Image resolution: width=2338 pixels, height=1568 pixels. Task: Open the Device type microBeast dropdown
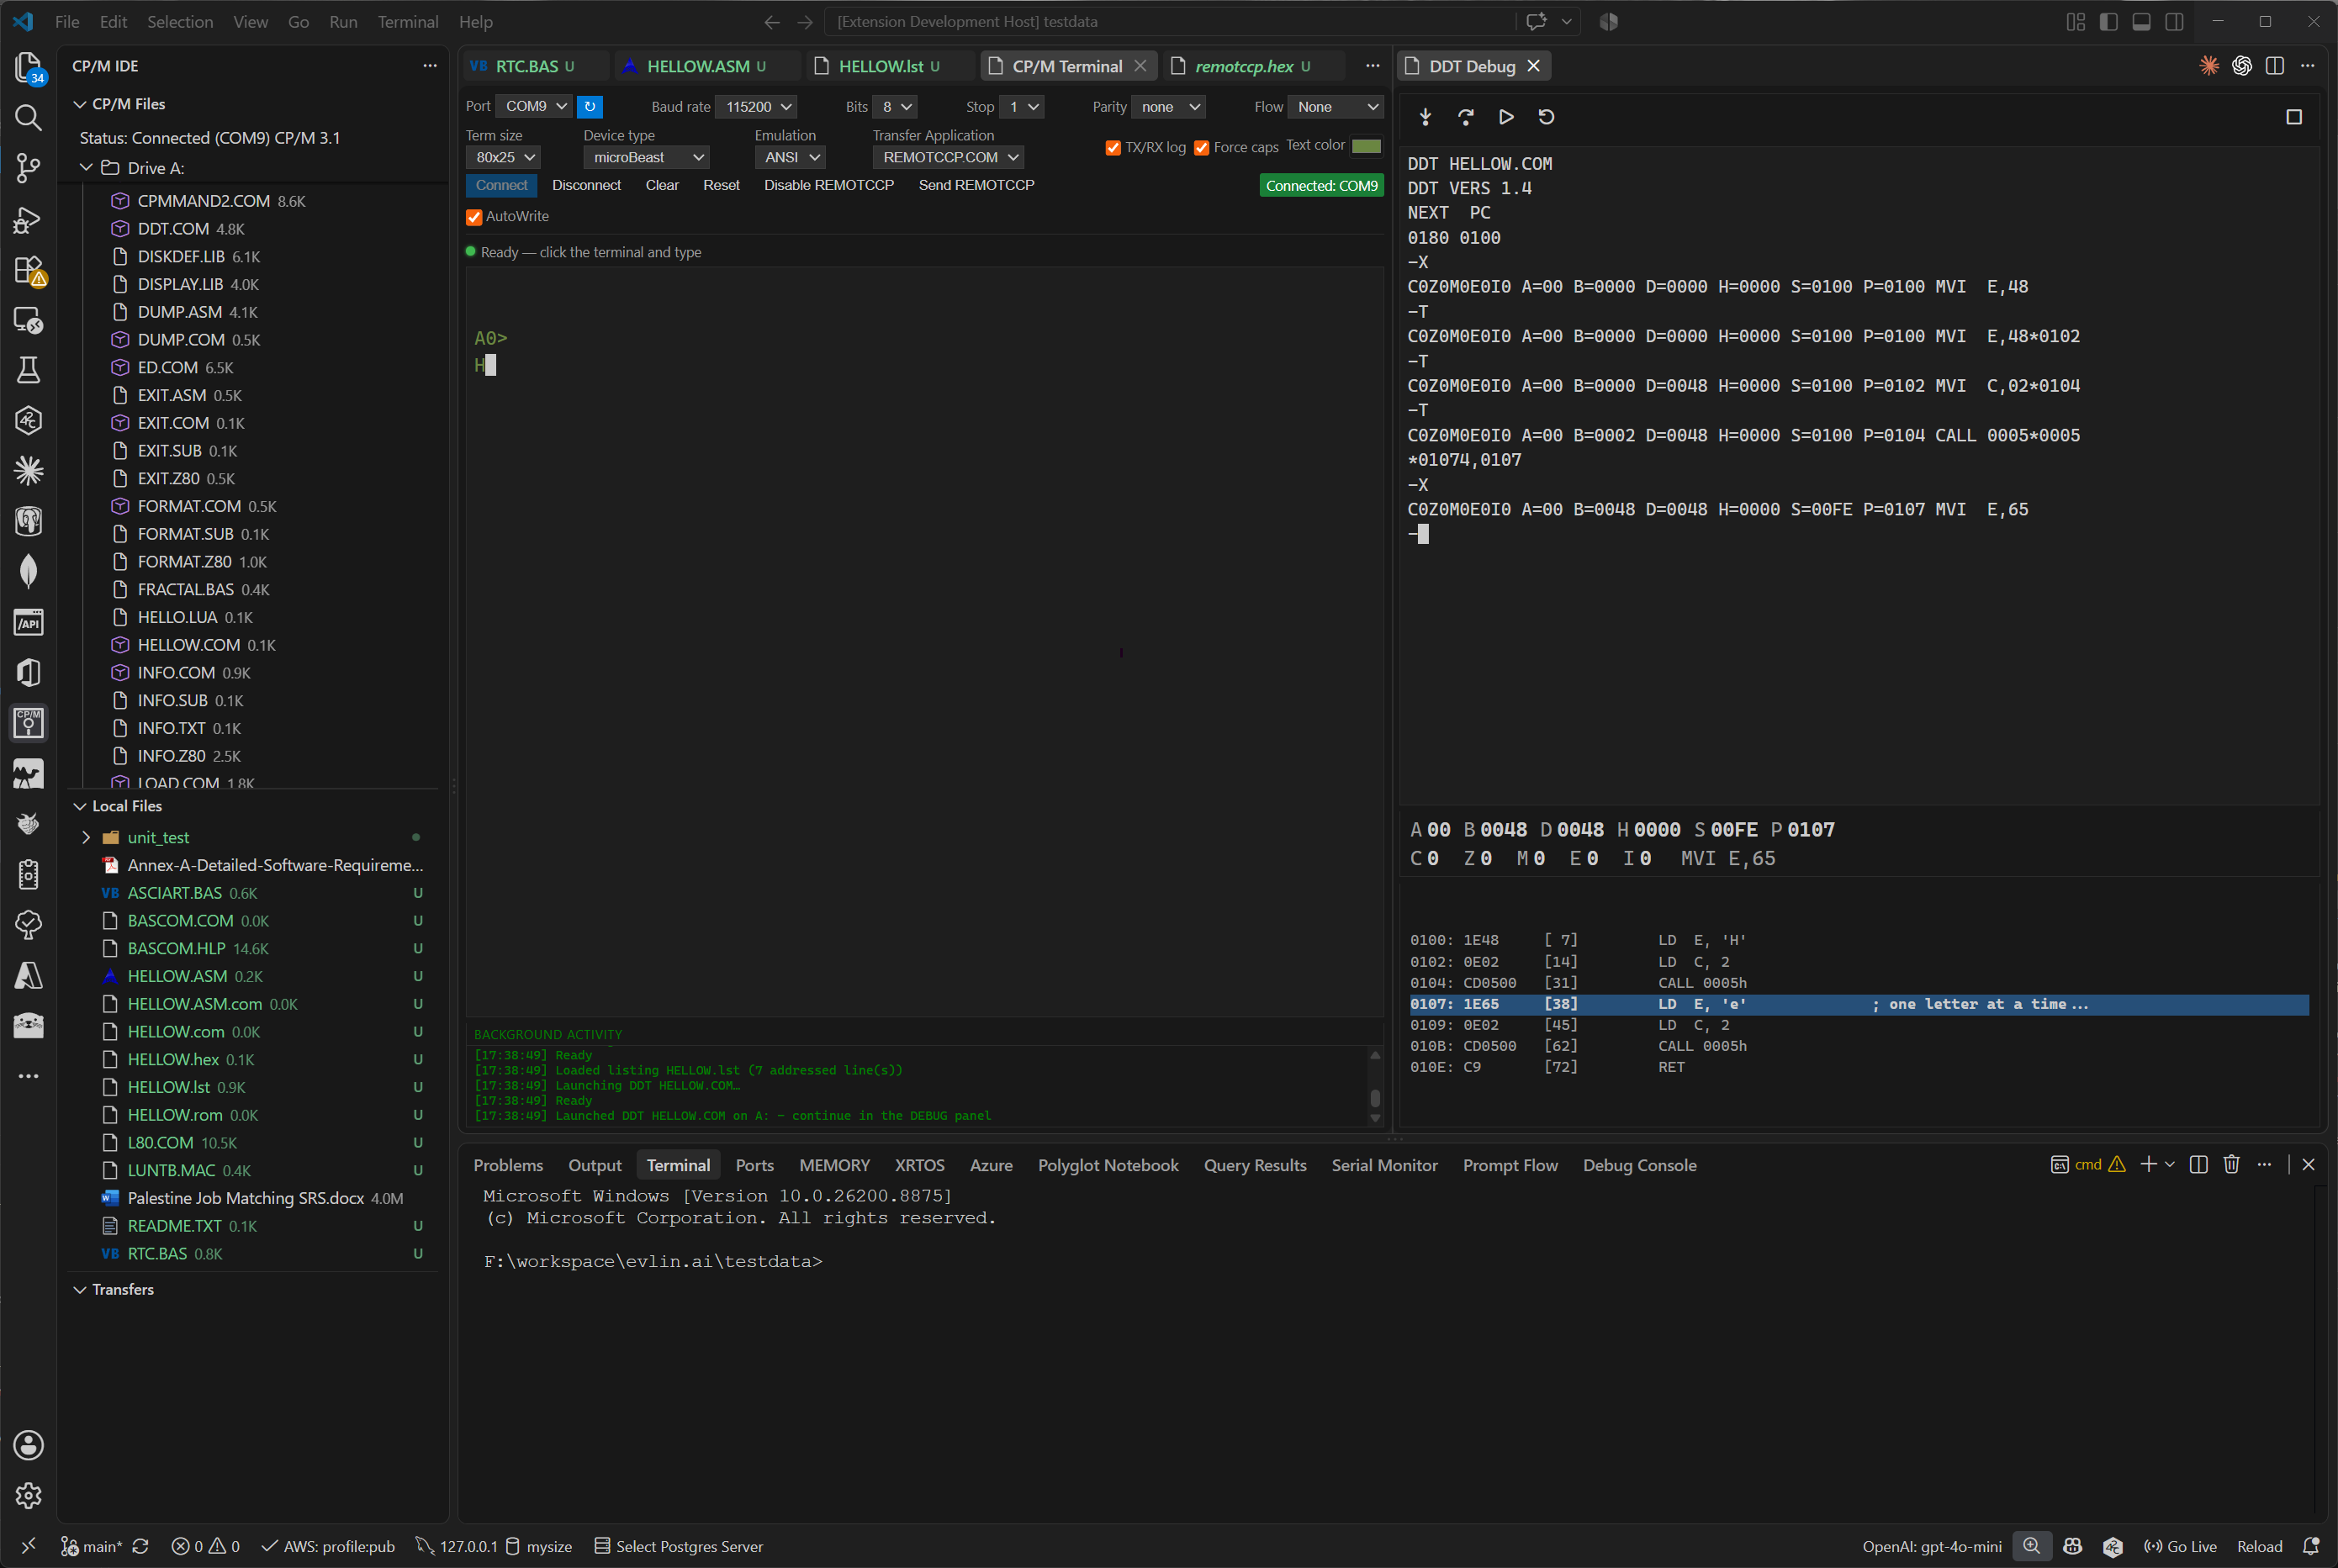coord(647,157)
